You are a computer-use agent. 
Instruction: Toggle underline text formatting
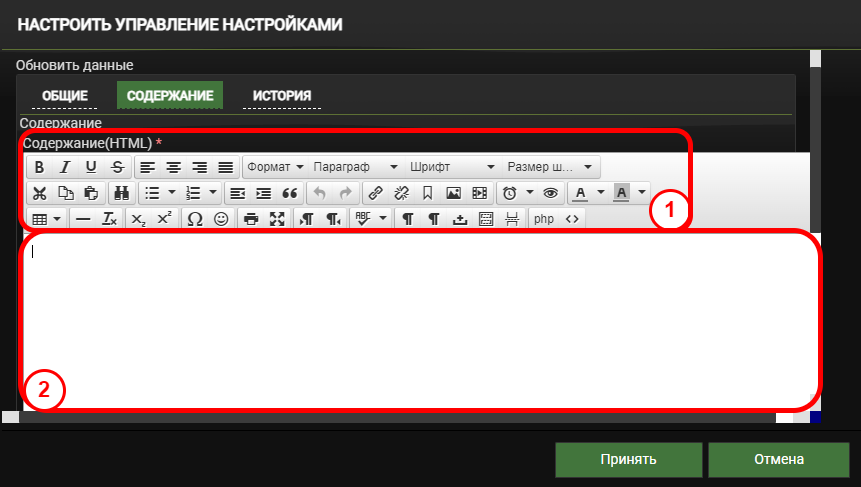pos(91,167)
